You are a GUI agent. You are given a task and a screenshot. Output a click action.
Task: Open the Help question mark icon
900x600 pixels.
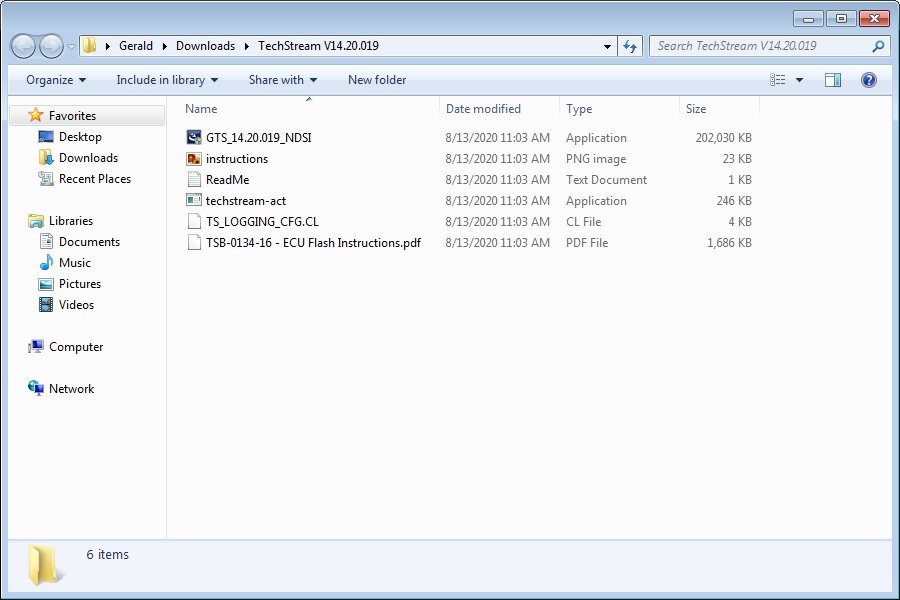tap(869, 80)
